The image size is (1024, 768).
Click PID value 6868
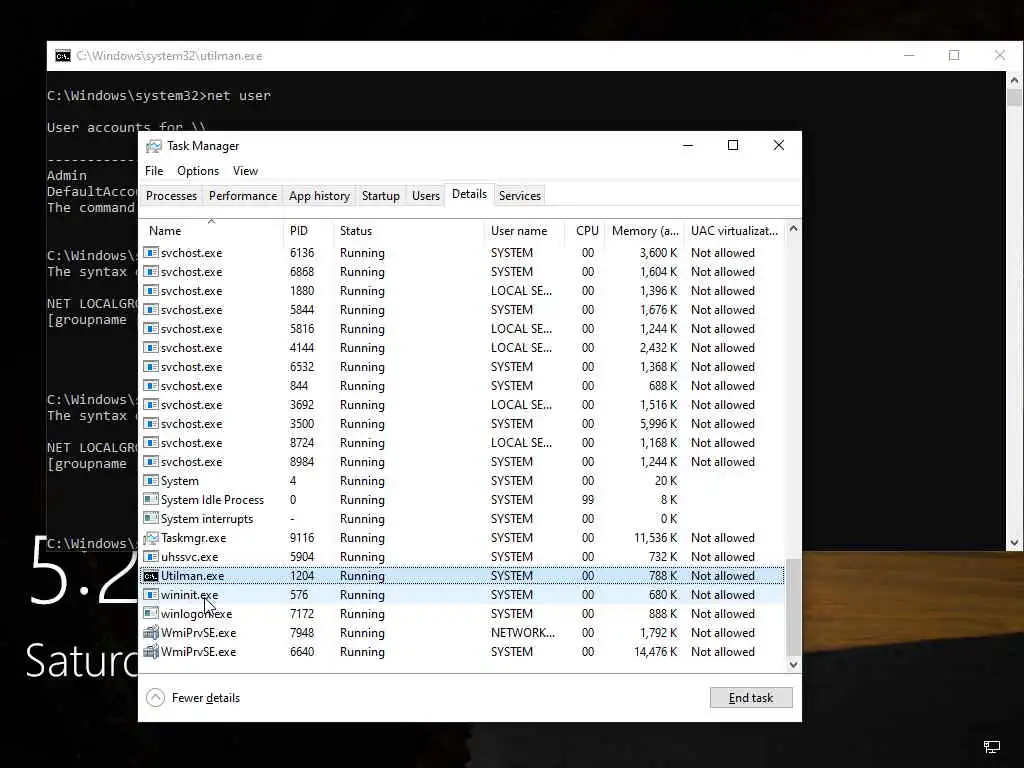coord(302,272)
